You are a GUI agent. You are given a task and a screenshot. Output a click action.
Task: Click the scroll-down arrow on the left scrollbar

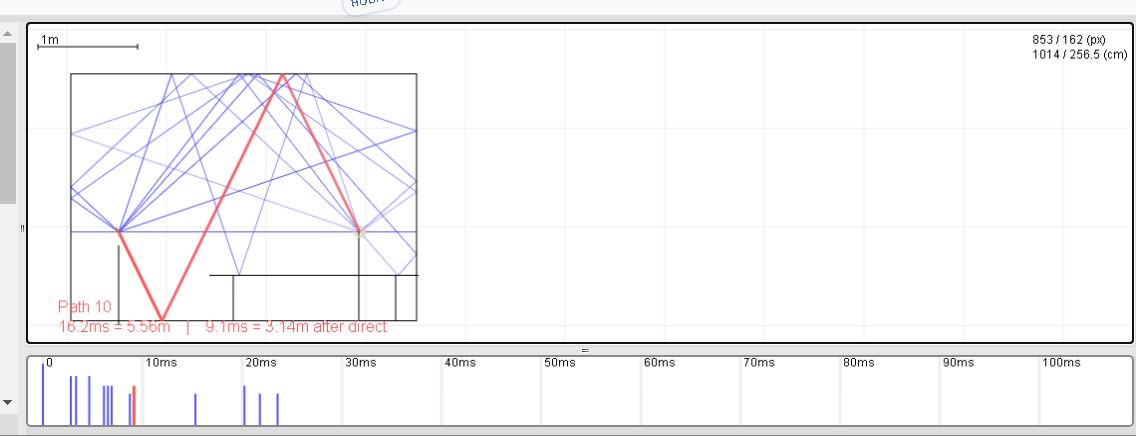[x=8, y=401]
